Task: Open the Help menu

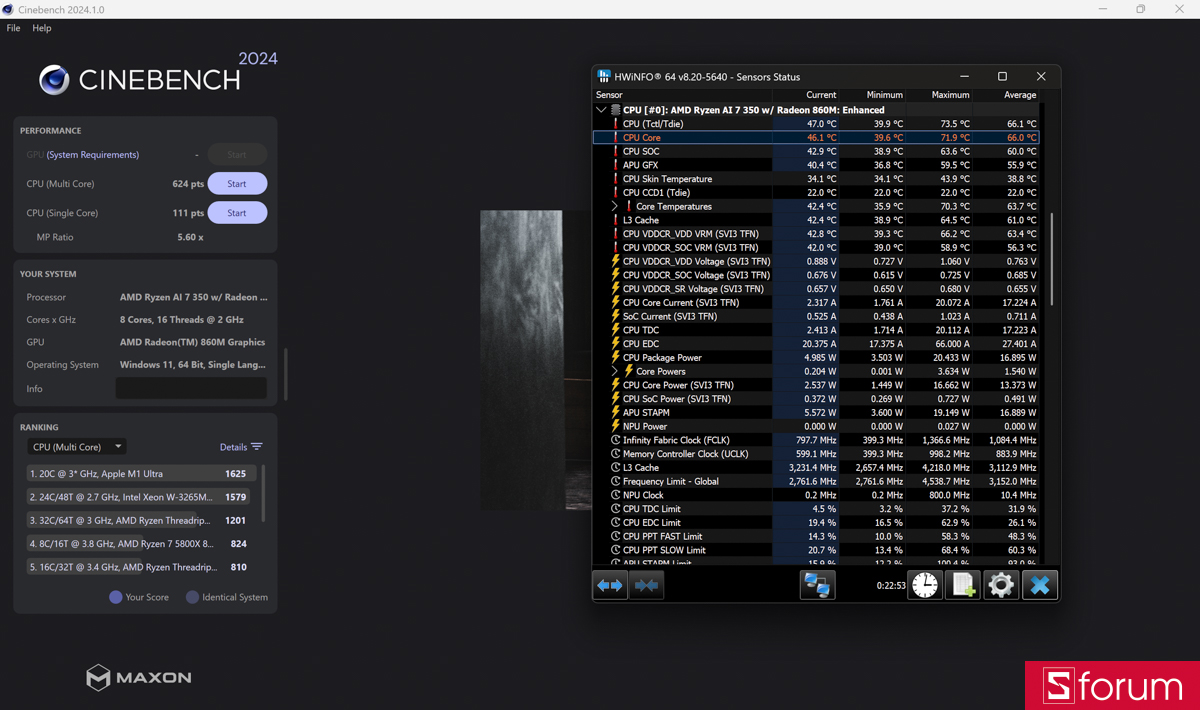Action: (x=41, y=28)
